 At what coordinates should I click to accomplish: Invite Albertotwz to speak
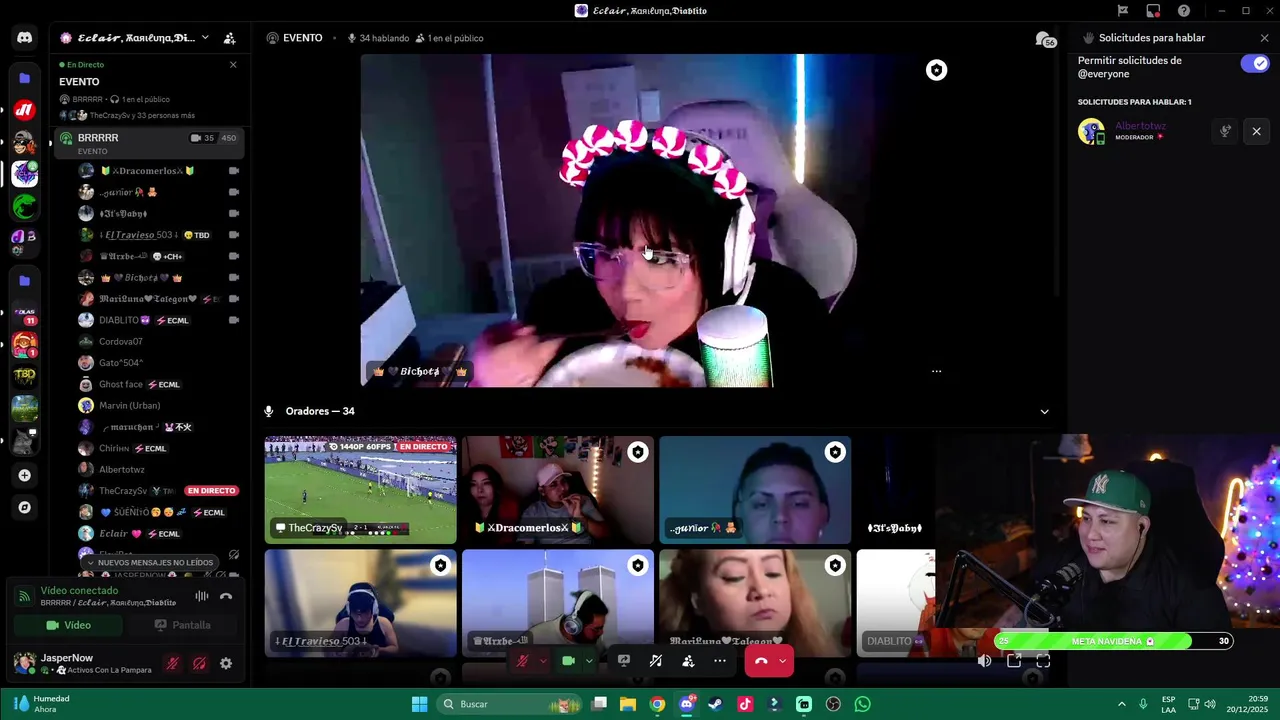1225,131
